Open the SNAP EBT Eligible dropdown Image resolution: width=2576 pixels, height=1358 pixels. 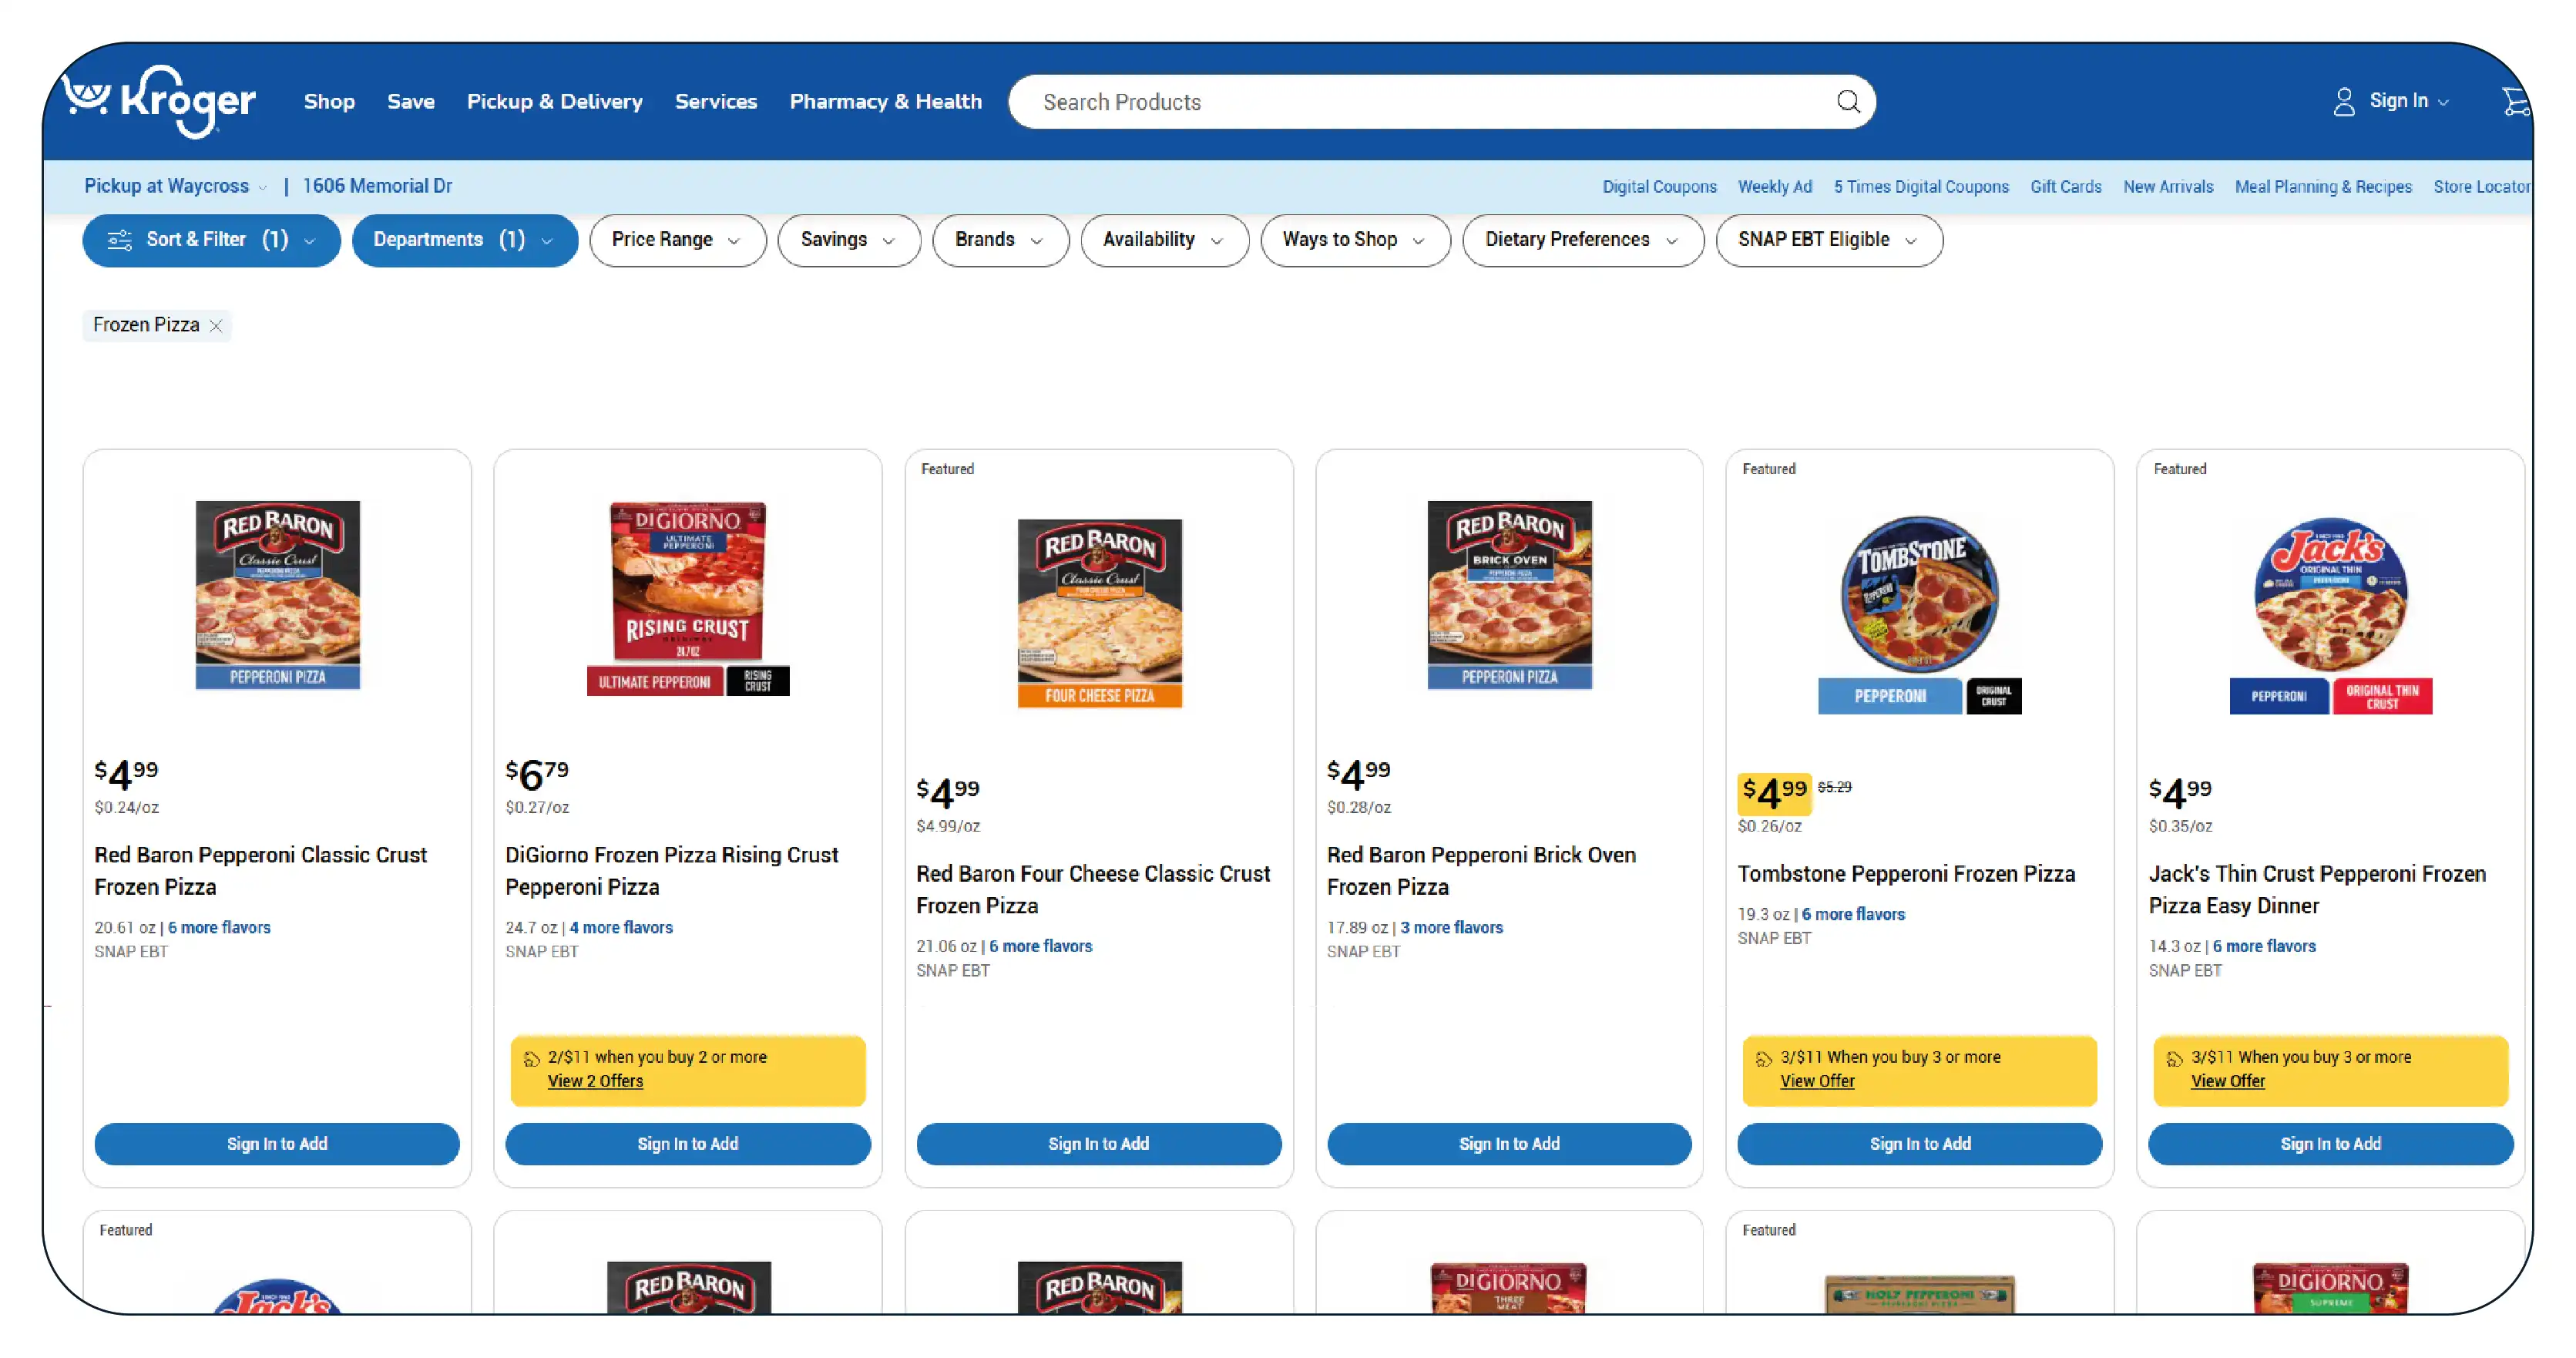coord(1828,240)
